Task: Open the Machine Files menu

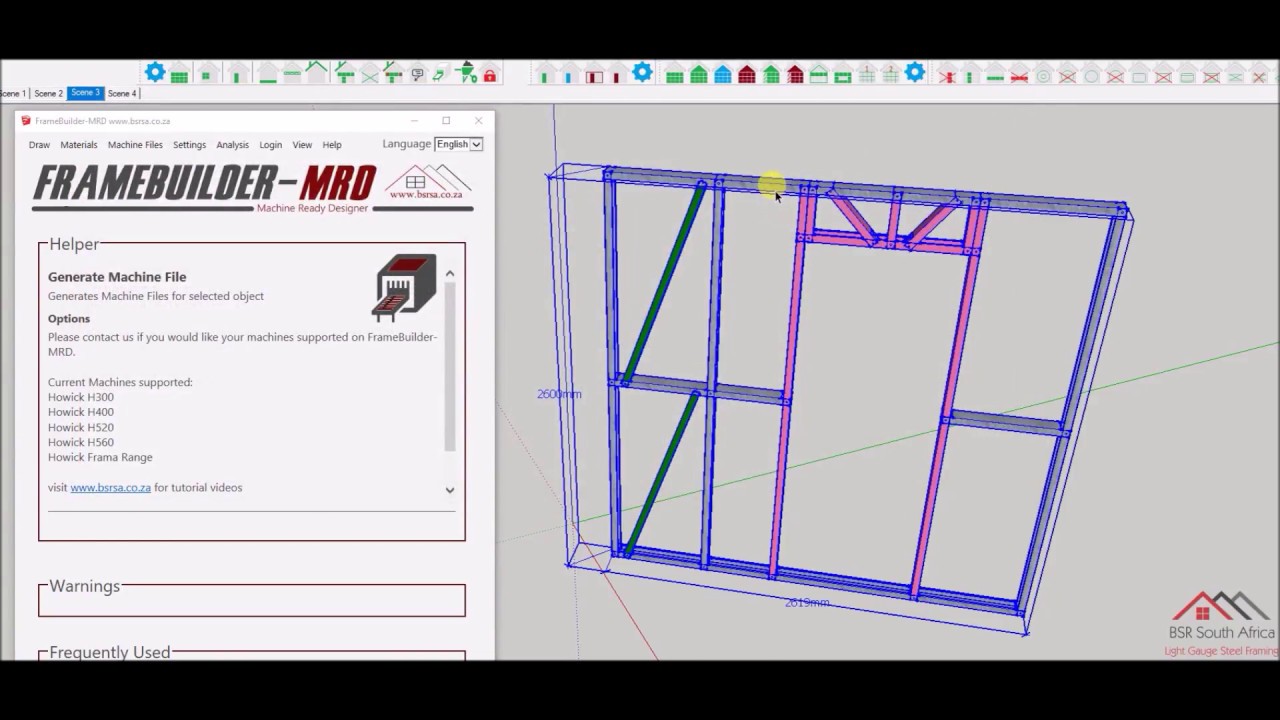Action: pos(135,145)
